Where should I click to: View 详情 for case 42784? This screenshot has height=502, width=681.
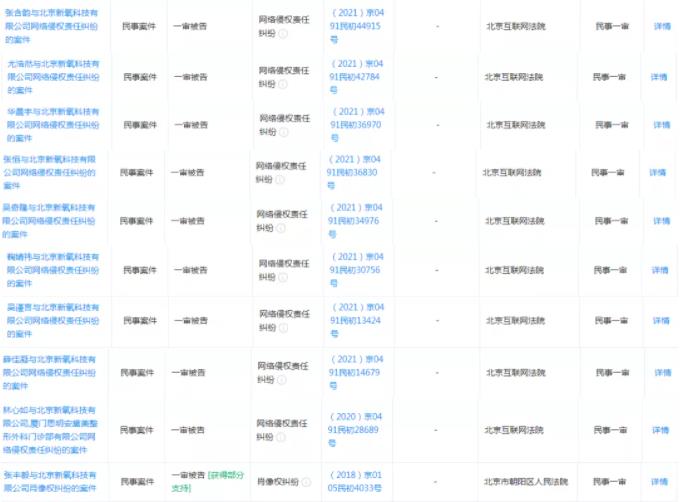pyautogui.click(x=659, y=77)
